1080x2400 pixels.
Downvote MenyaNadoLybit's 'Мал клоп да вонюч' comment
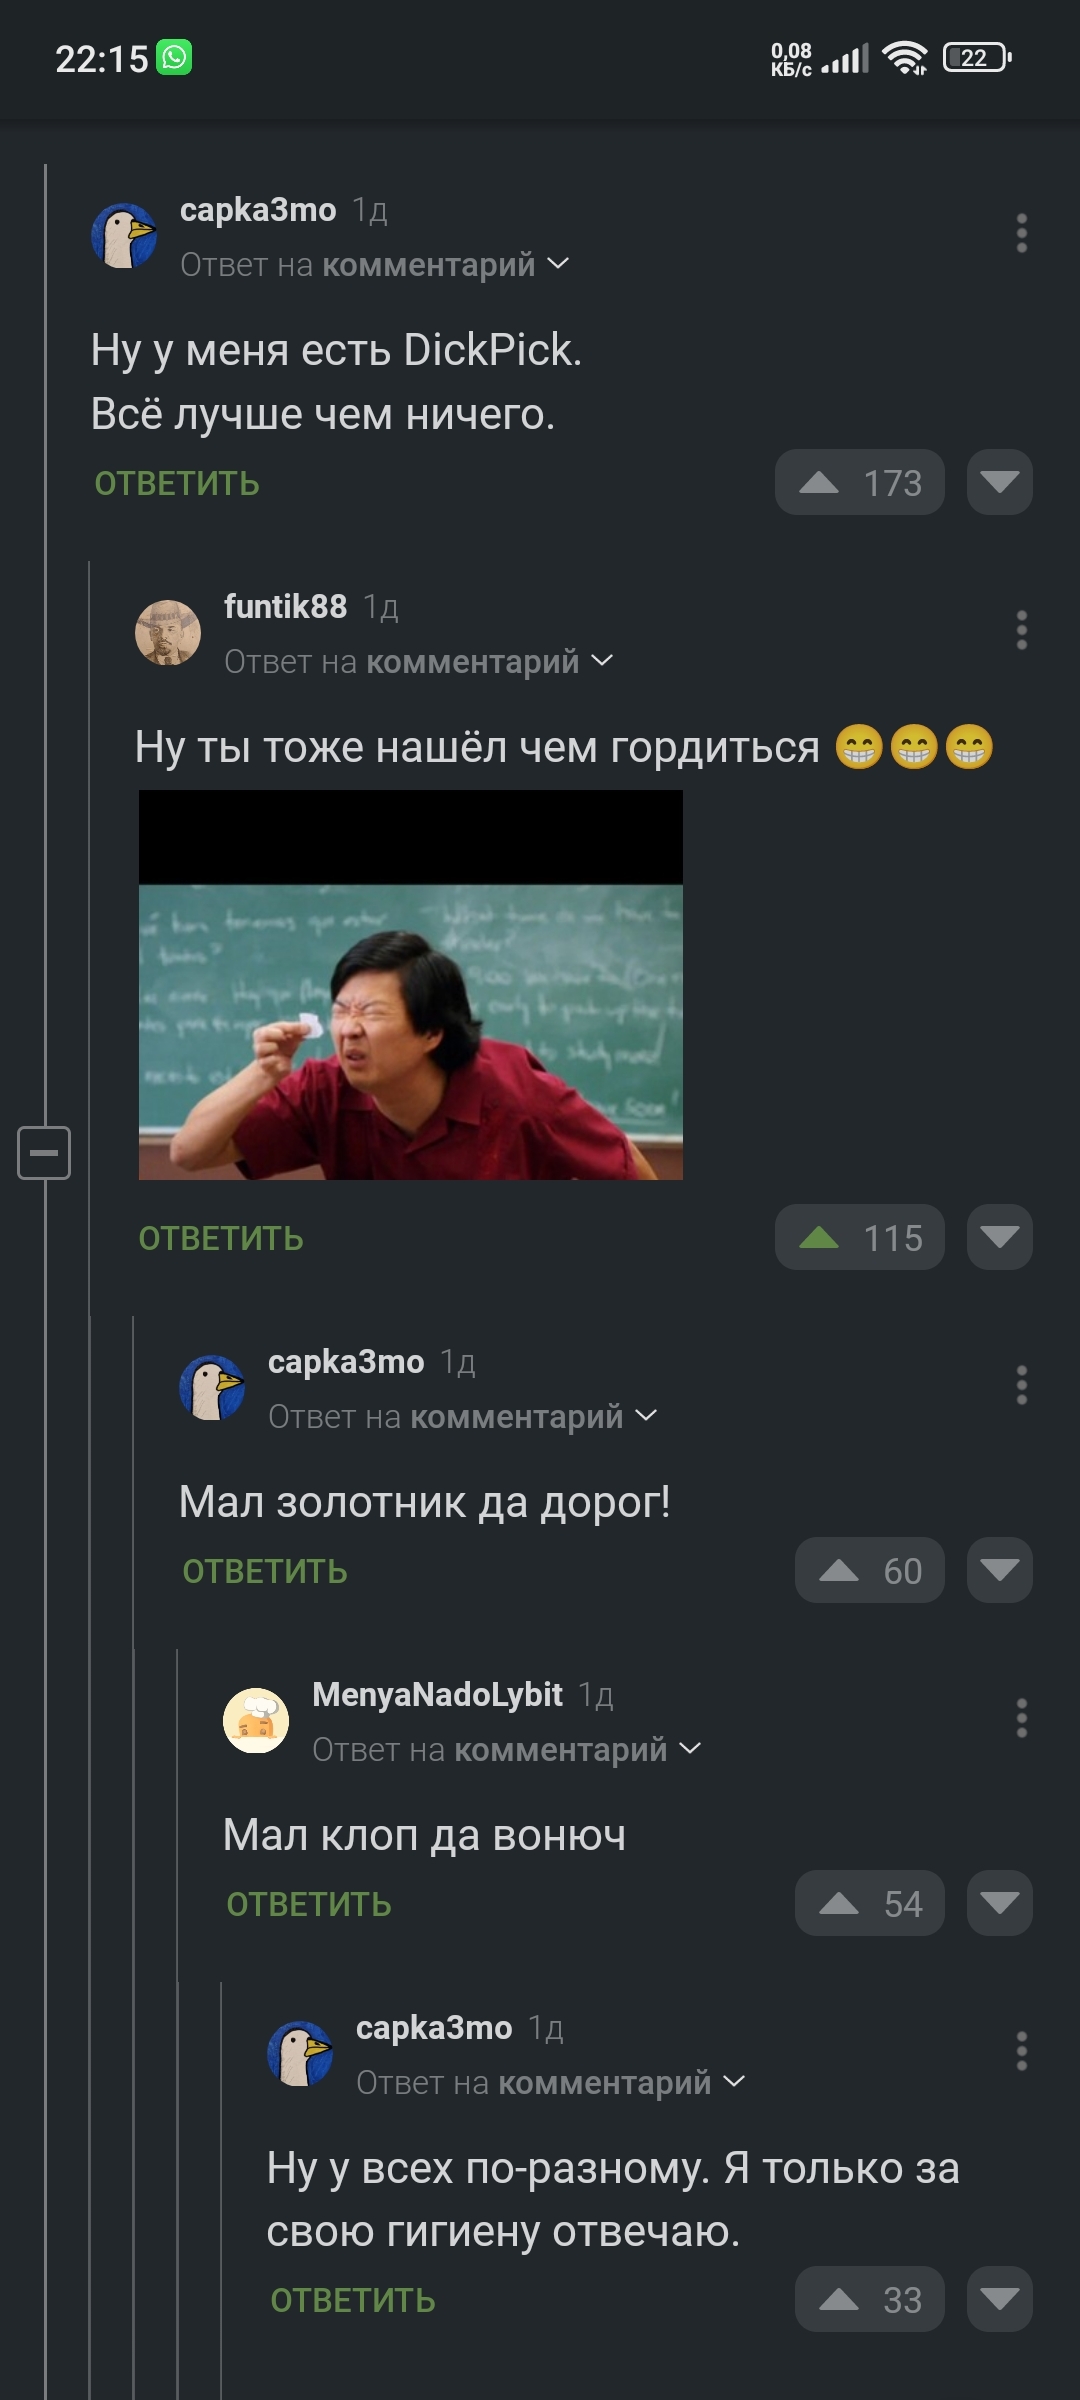(999, 1904)
